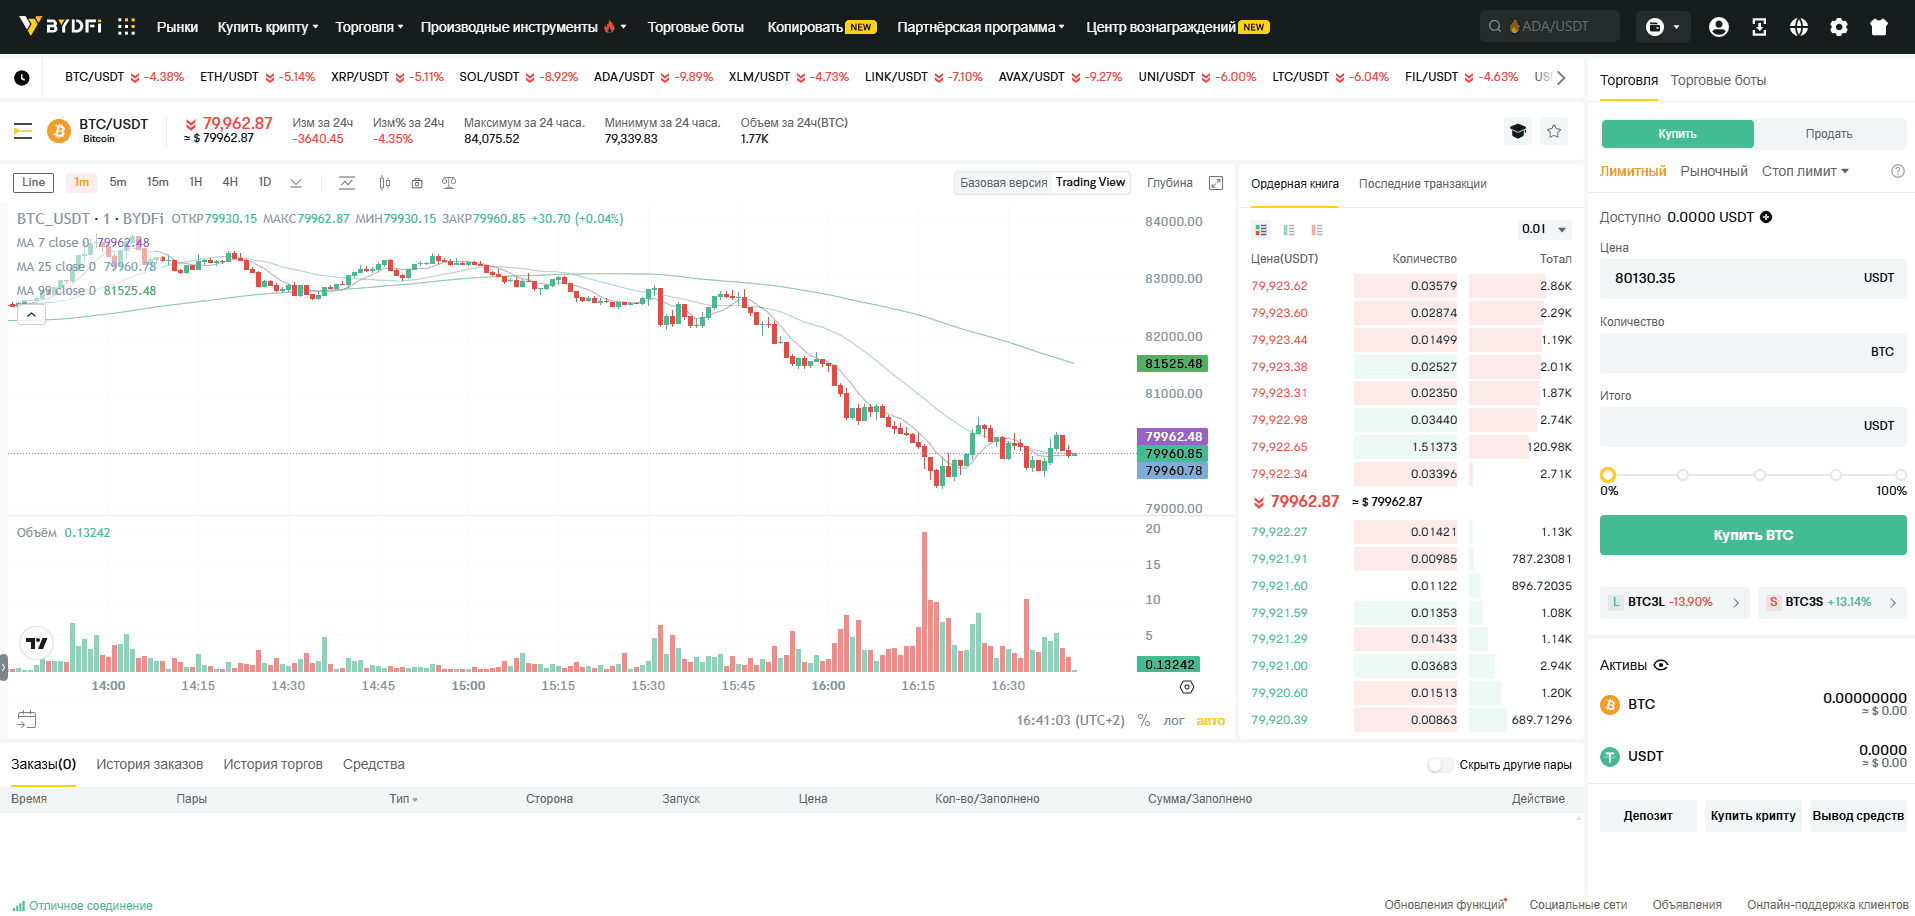
Task: Open the user profile icon
Action: [1719, 27]
